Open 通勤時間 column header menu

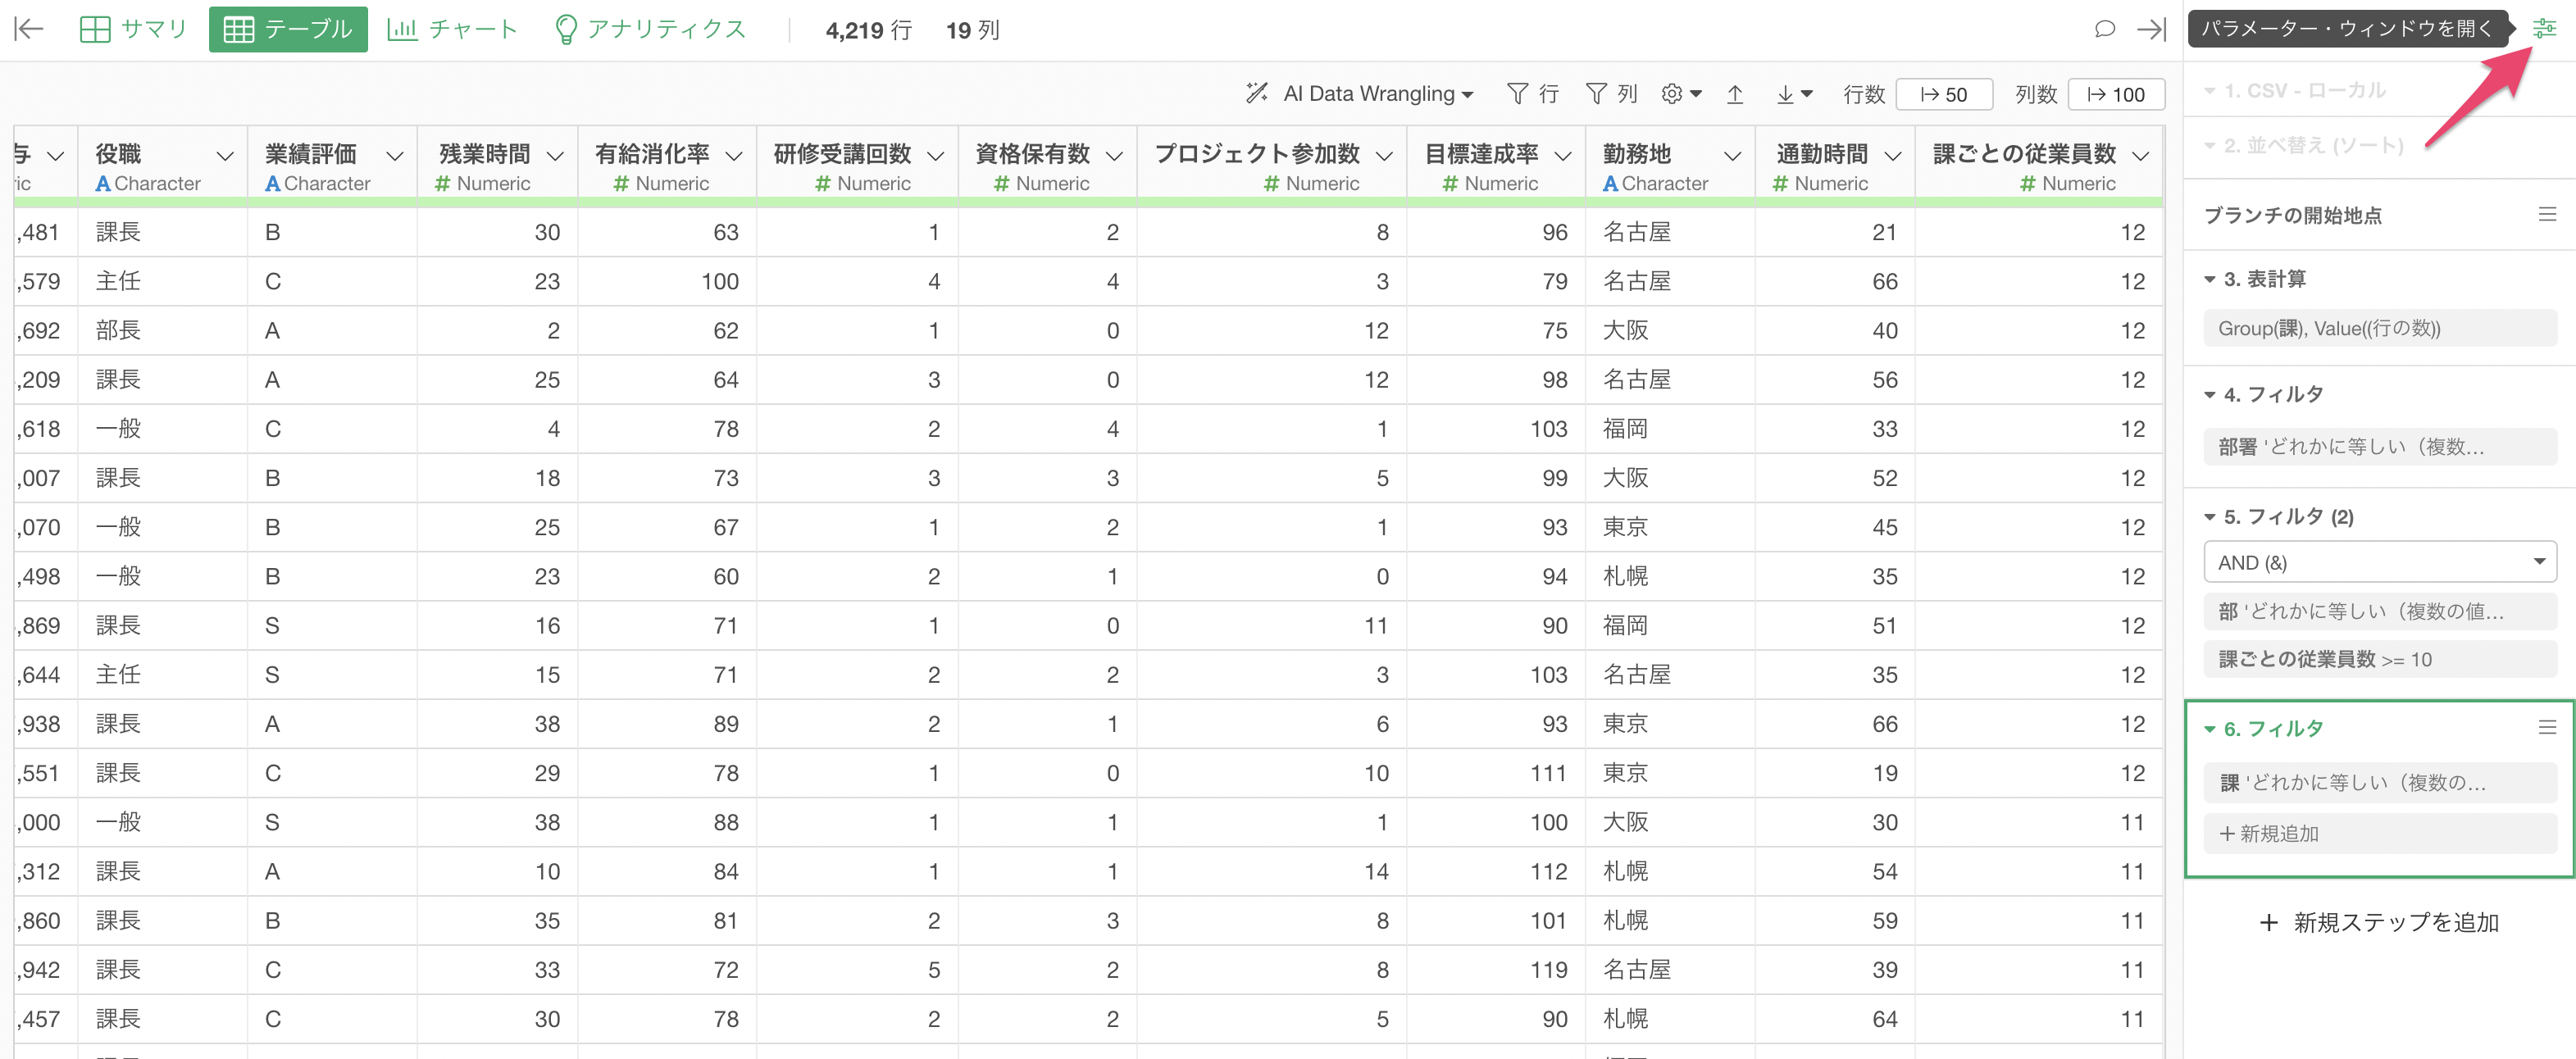pyautogui.click(x=1893, y=156)
